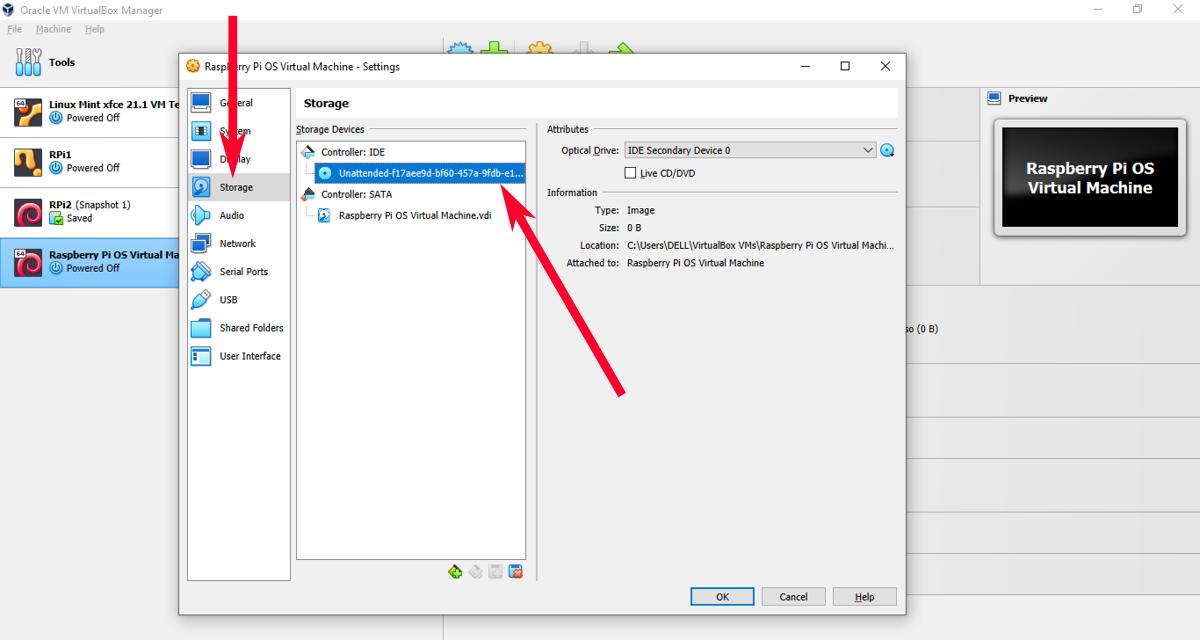The image size is (1200, 640).
Task: Click the Help button
Action: 864,596
